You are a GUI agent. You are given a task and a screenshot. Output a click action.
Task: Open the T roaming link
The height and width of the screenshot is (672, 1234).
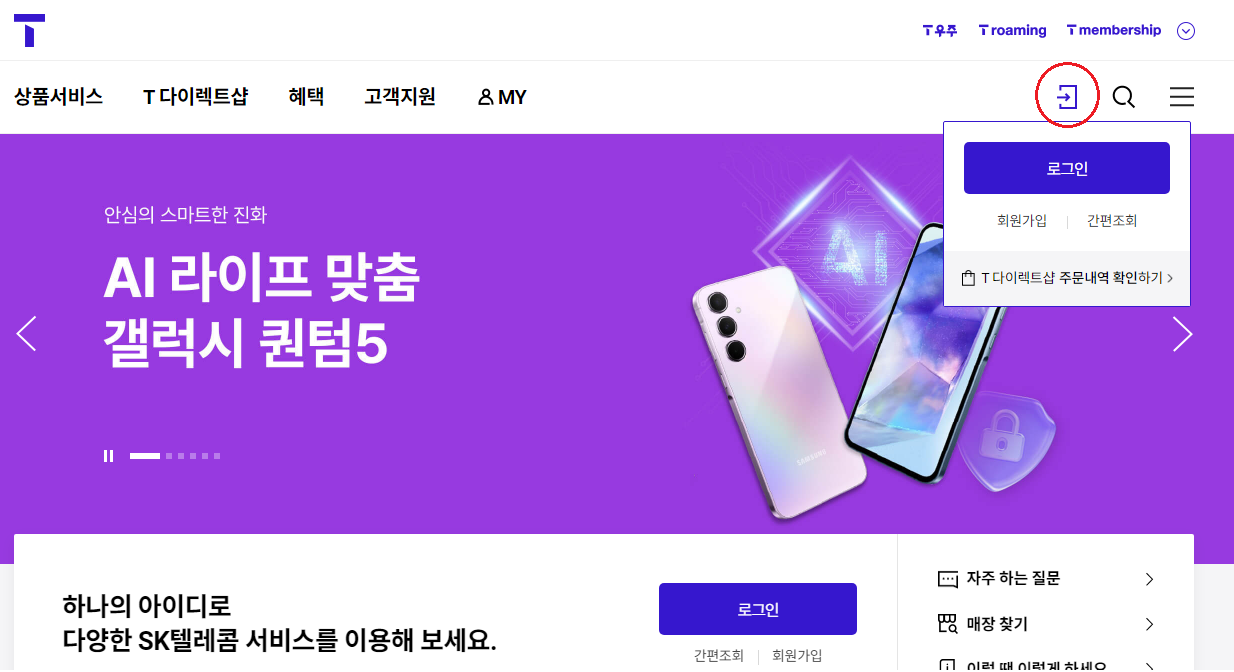pos(1012,30)
